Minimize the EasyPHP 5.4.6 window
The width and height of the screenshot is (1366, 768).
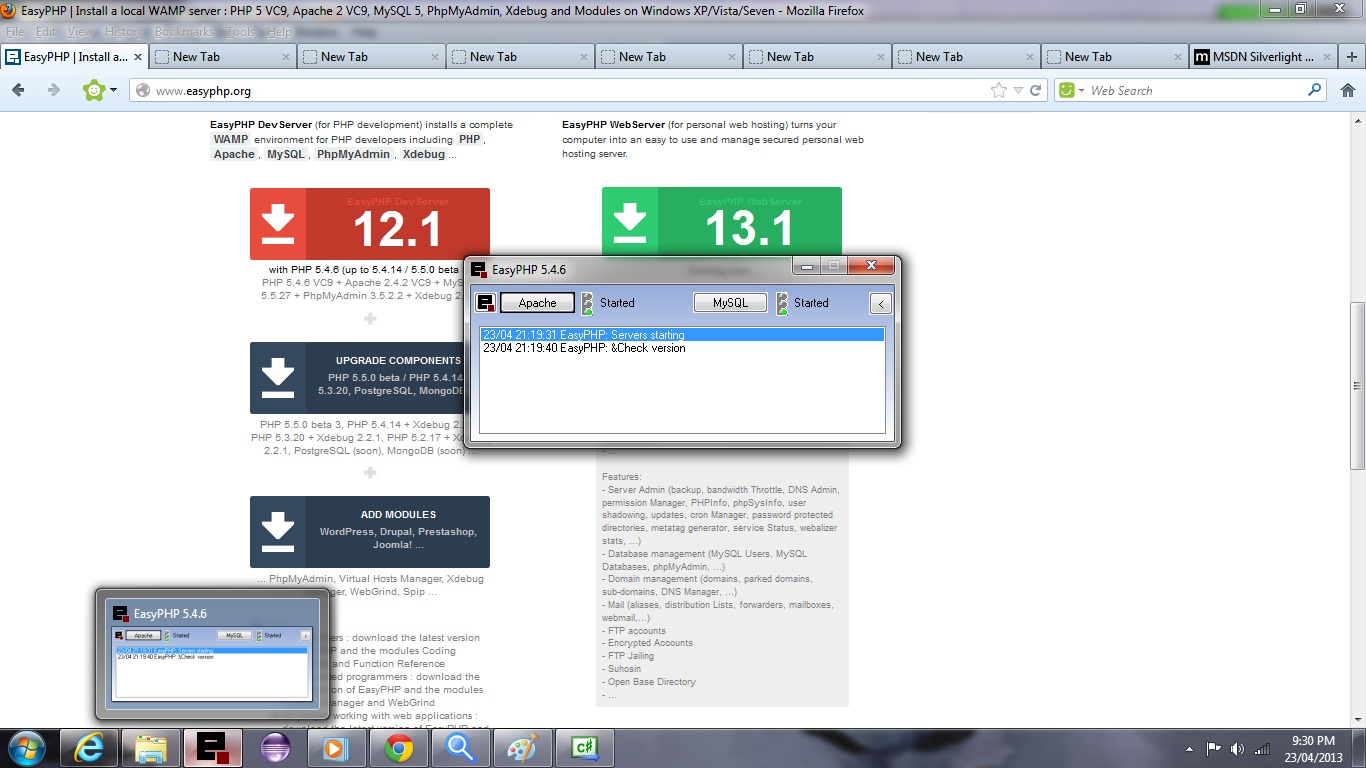pyautogui.click(x=807, y=265)
